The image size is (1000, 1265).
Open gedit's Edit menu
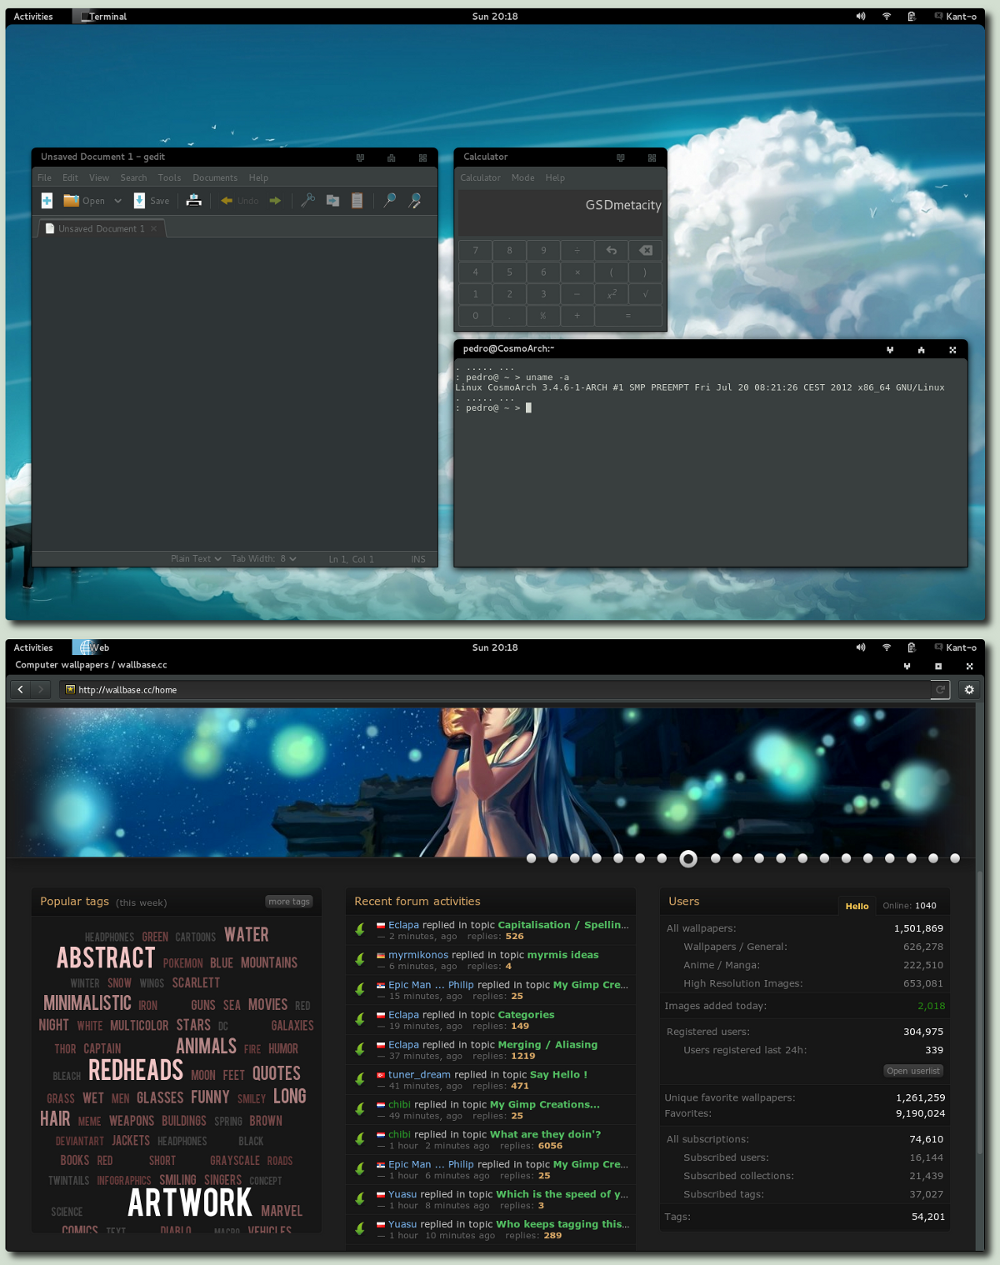point(70,178)
